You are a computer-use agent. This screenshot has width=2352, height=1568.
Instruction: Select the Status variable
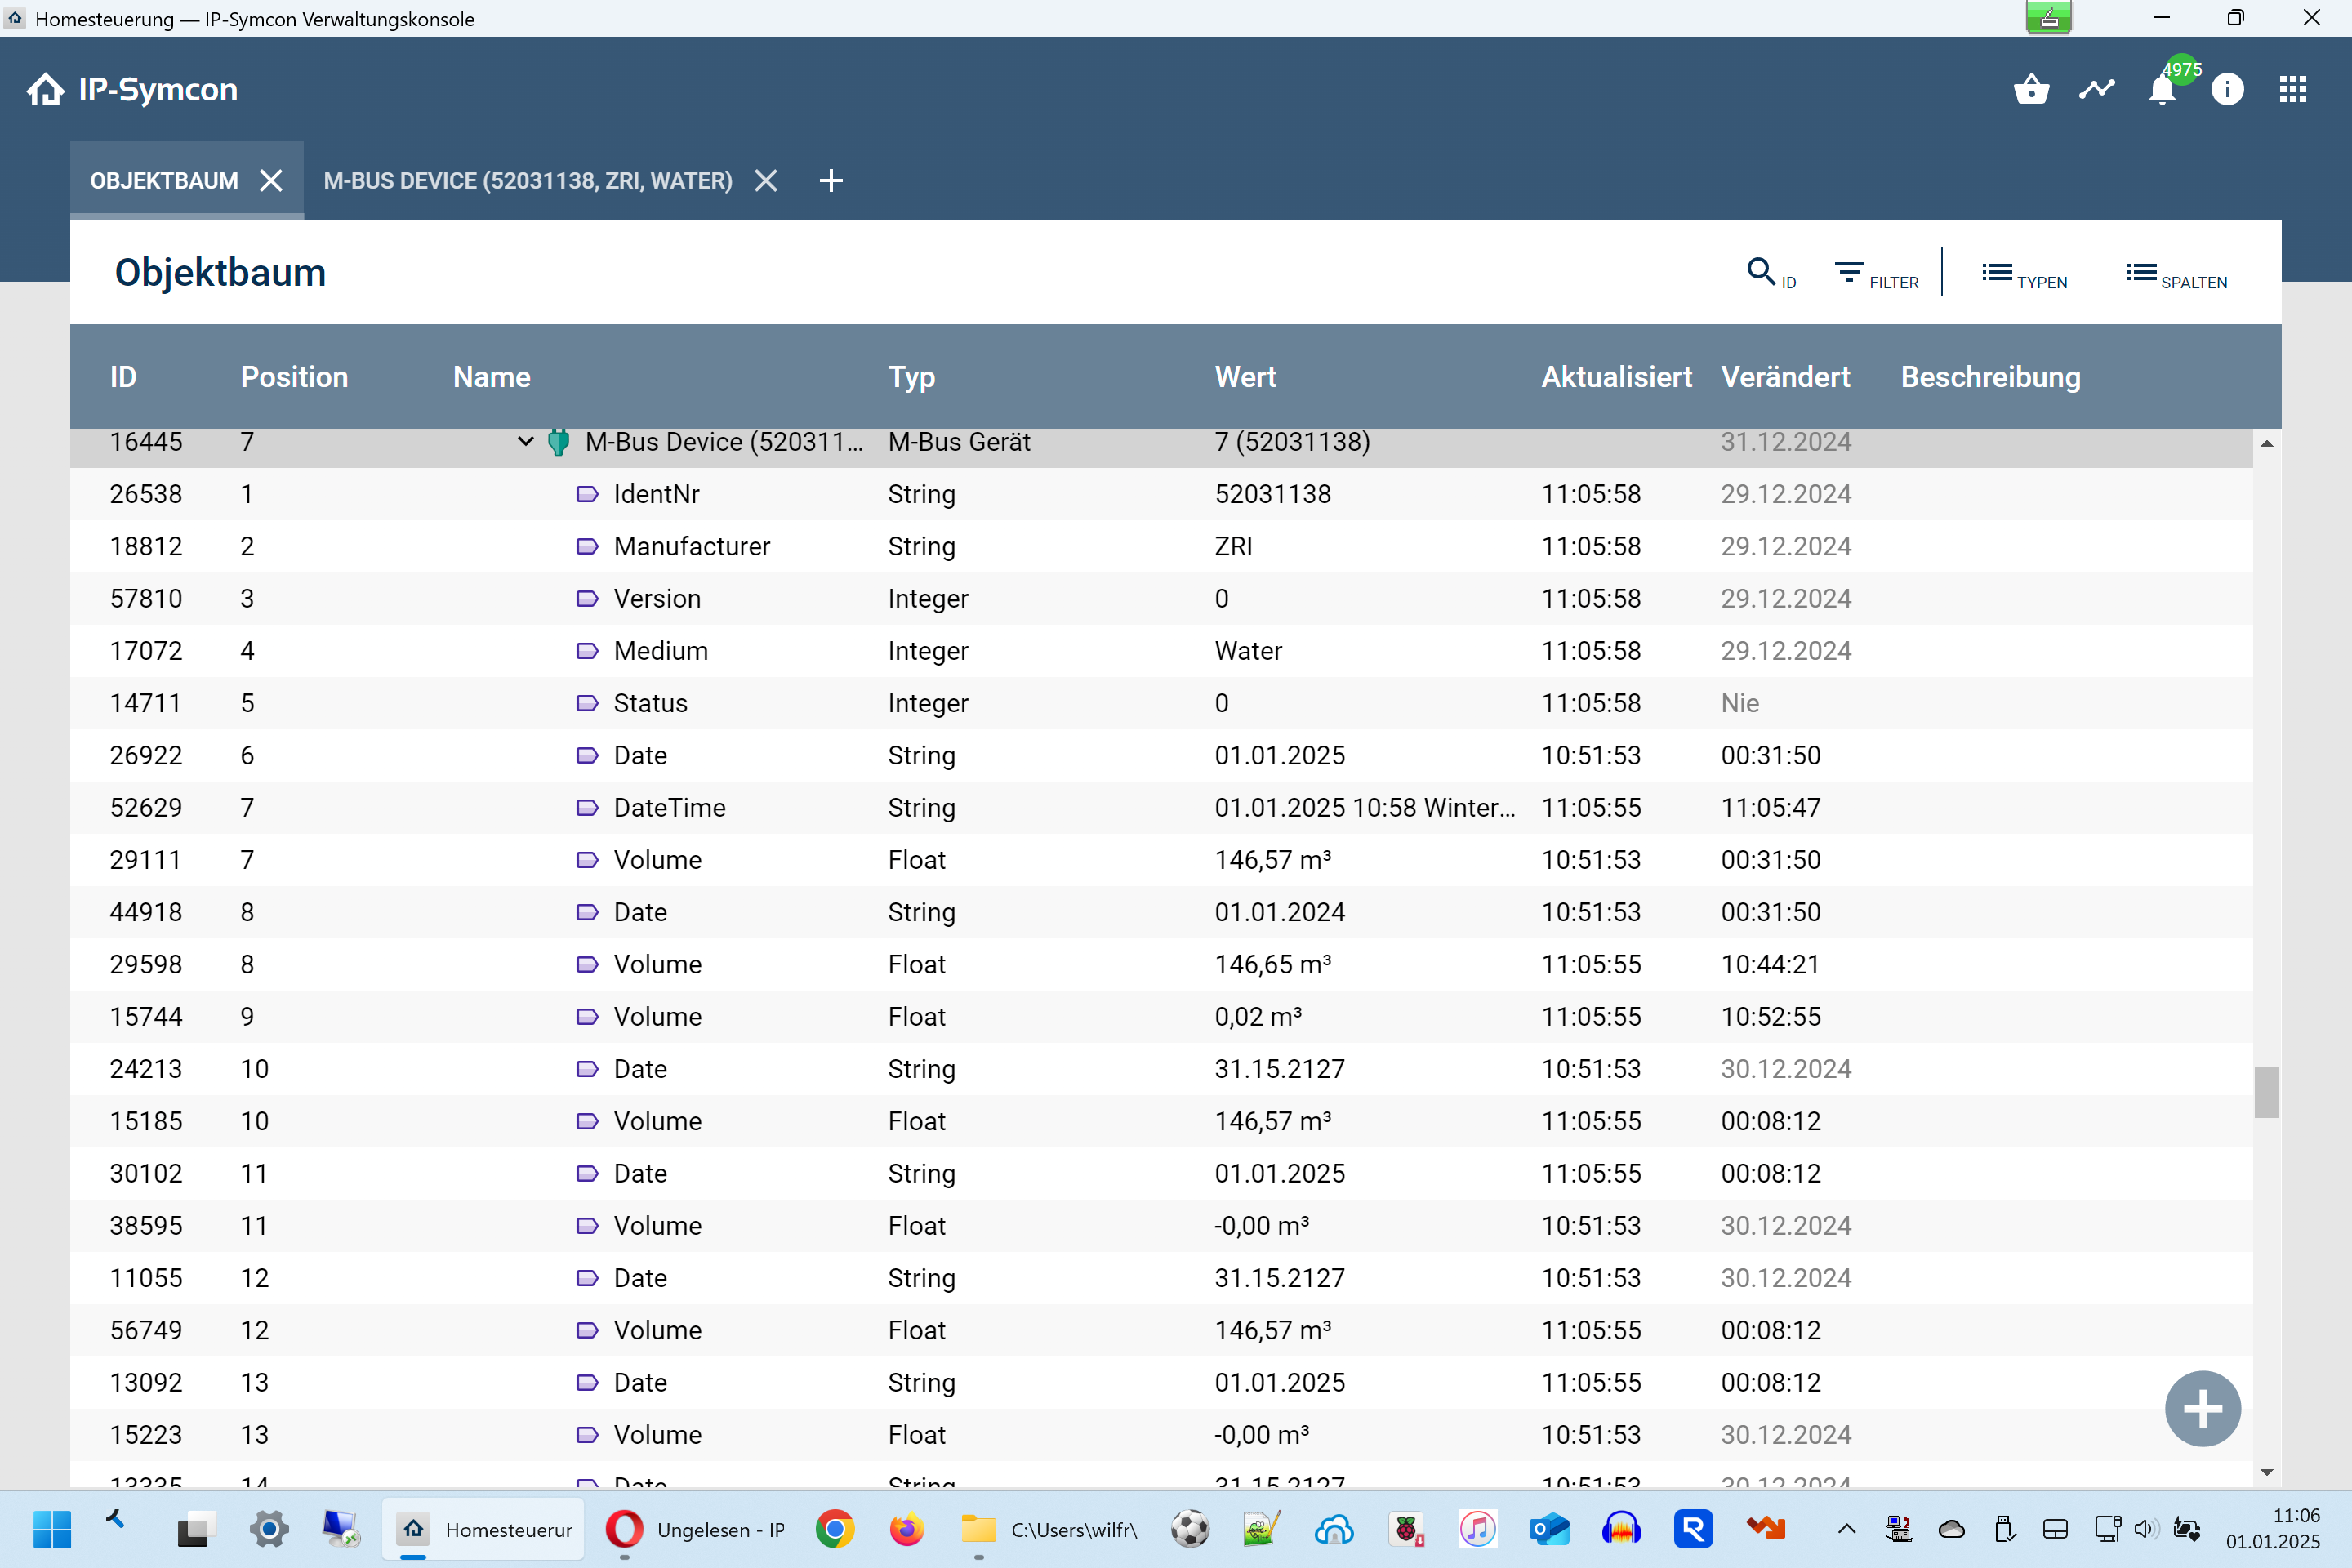pos(1161,703)
